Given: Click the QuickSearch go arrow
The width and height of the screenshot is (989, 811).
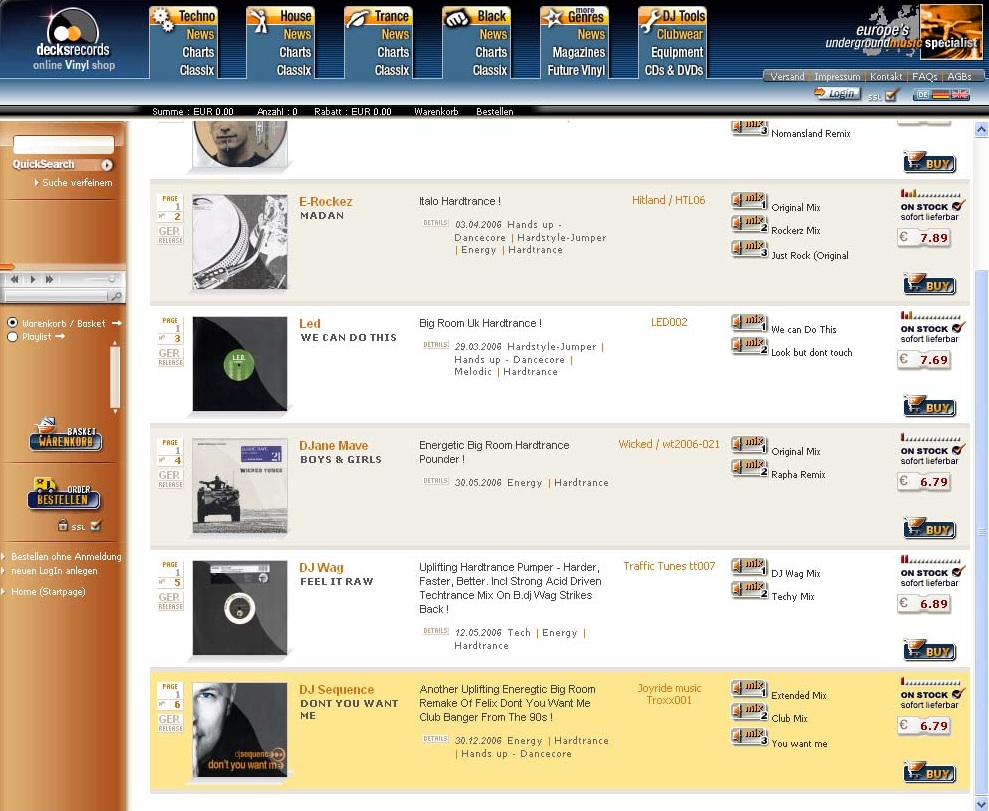Looking at the screenshot, I should [x=107, y=165].
